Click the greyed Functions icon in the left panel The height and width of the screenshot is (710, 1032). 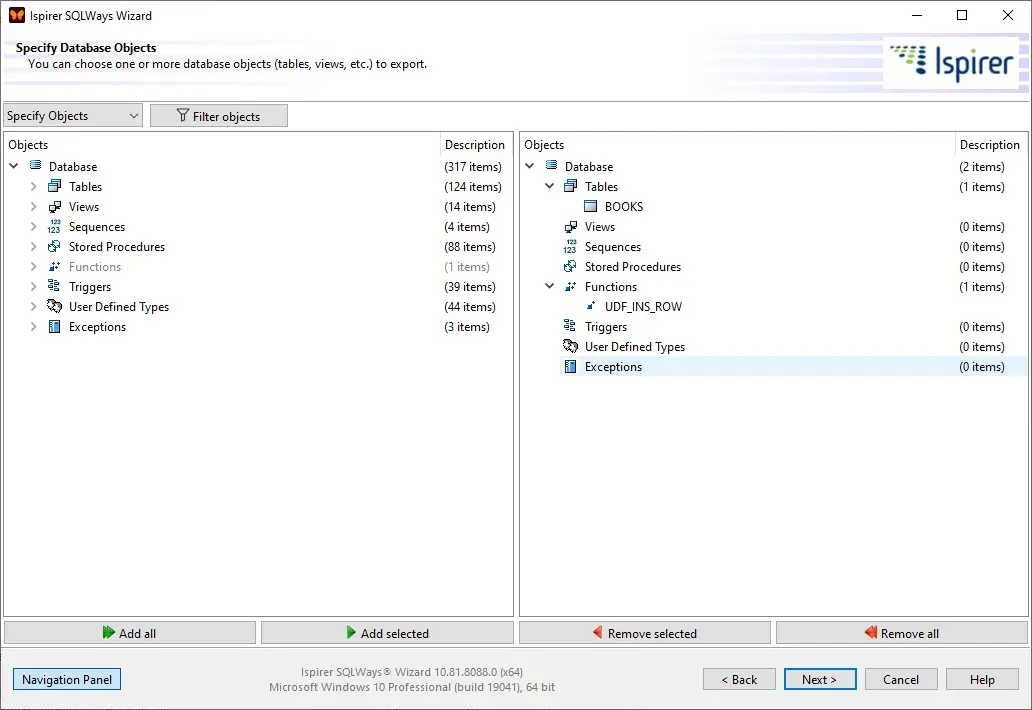click(x=55, y=266)
